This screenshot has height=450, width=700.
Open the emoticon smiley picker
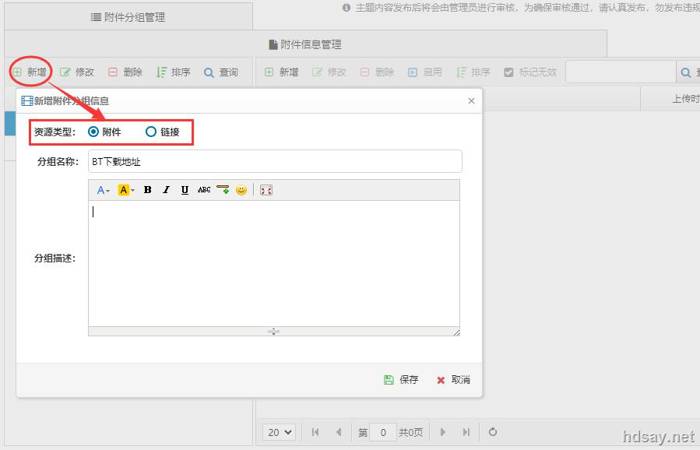point(242,190)
